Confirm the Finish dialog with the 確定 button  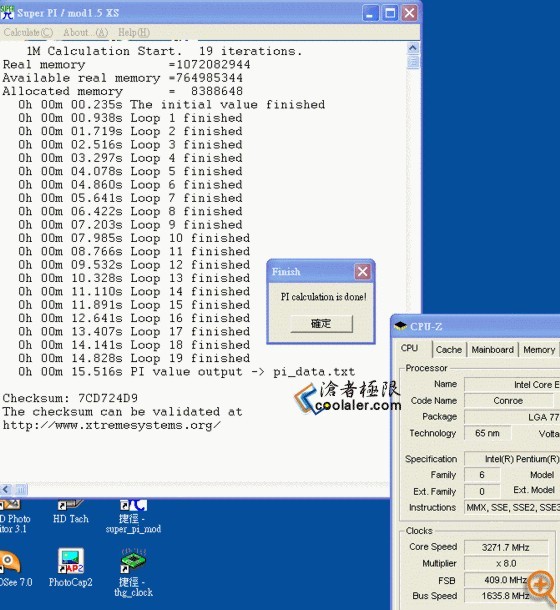coord(321,324)
